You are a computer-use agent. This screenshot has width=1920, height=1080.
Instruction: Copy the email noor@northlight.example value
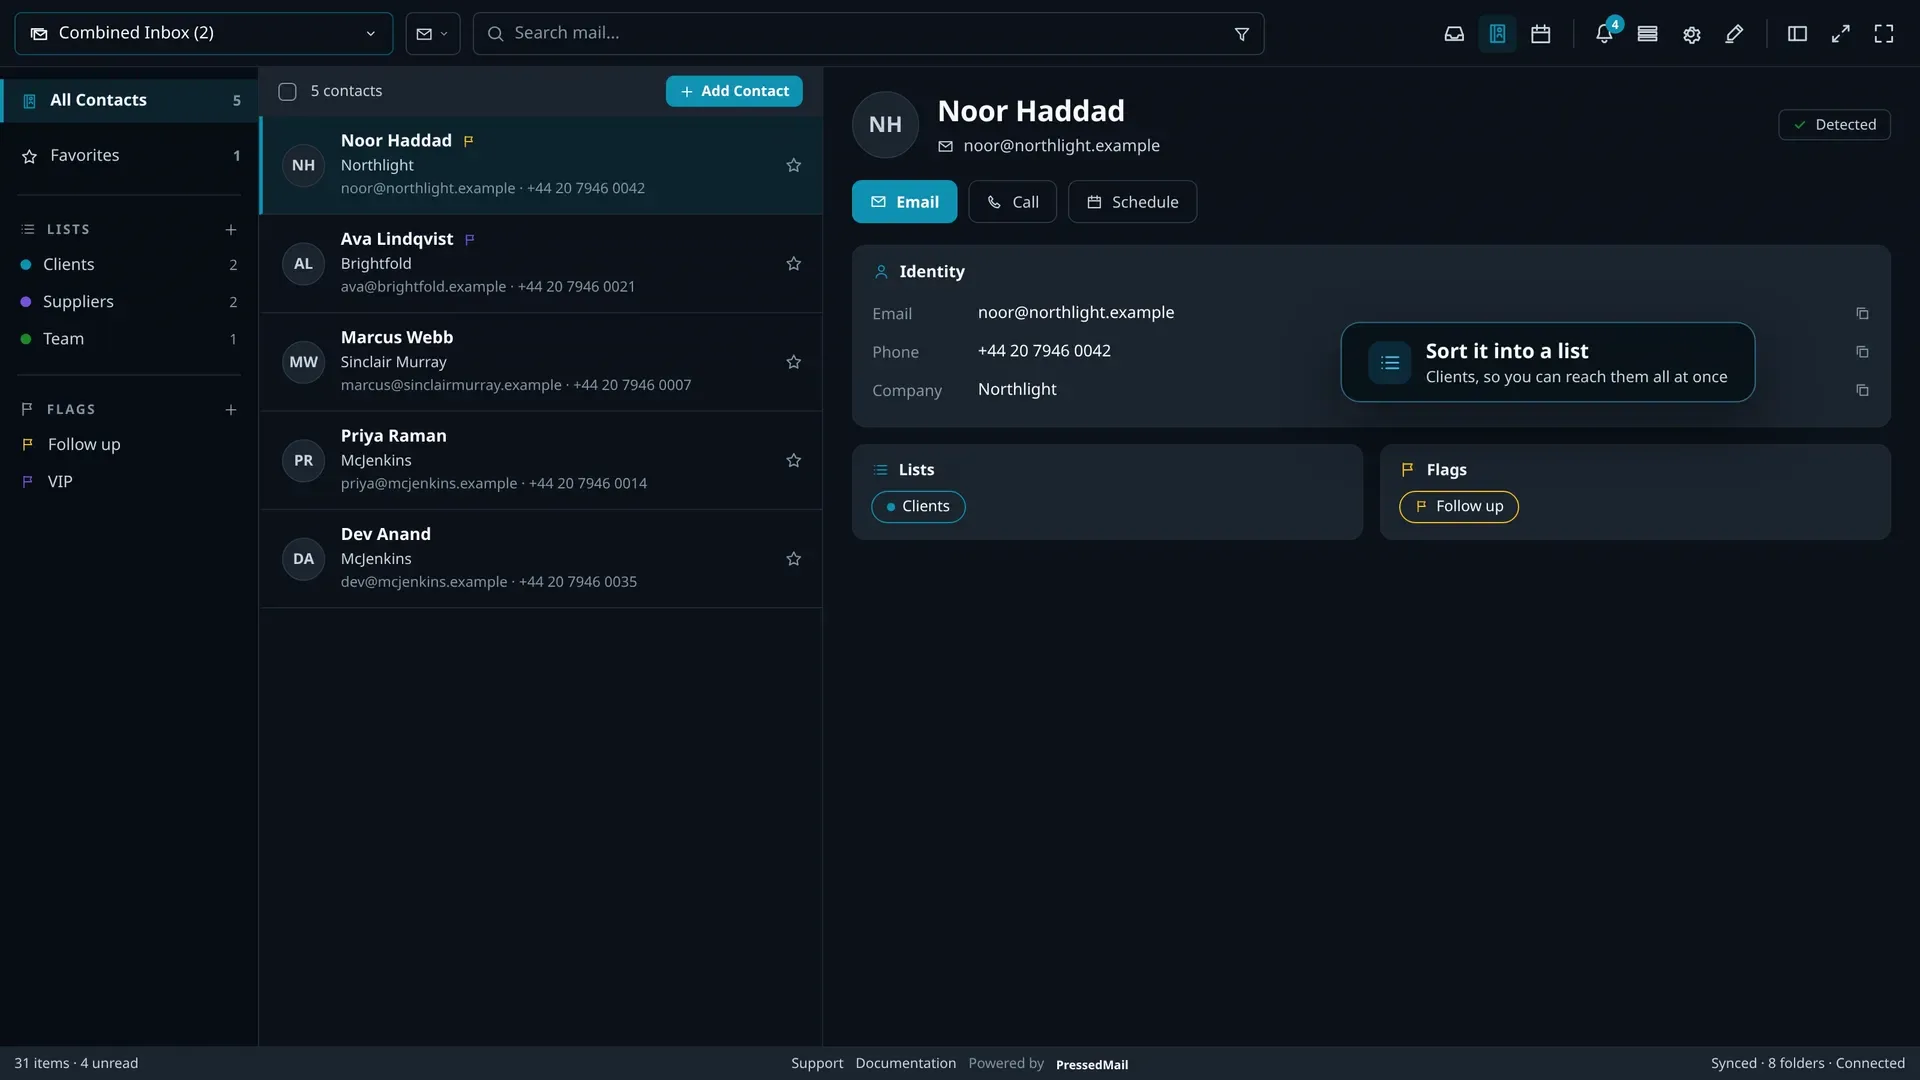[1861, 314]
